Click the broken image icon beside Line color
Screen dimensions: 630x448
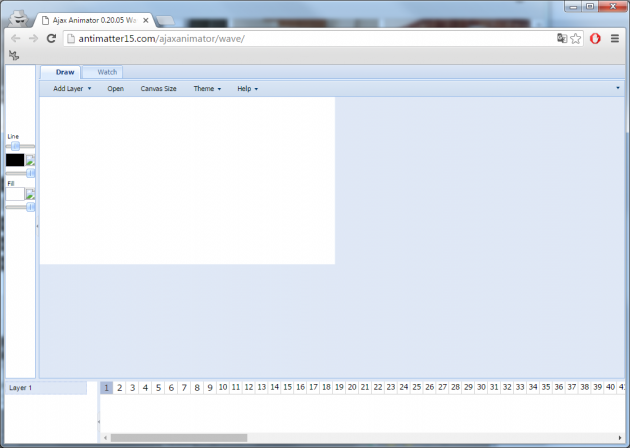coord(31,160)
